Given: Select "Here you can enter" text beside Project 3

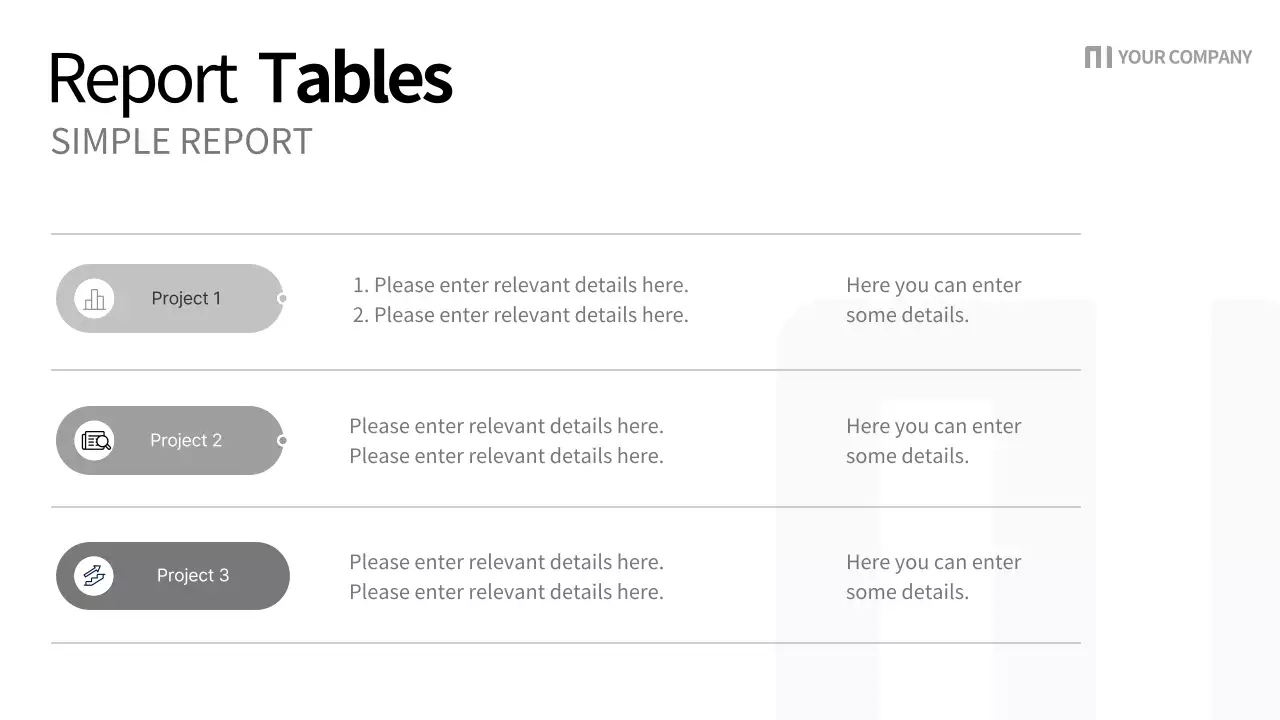Looking at the screenshot, I should [933, 562].
